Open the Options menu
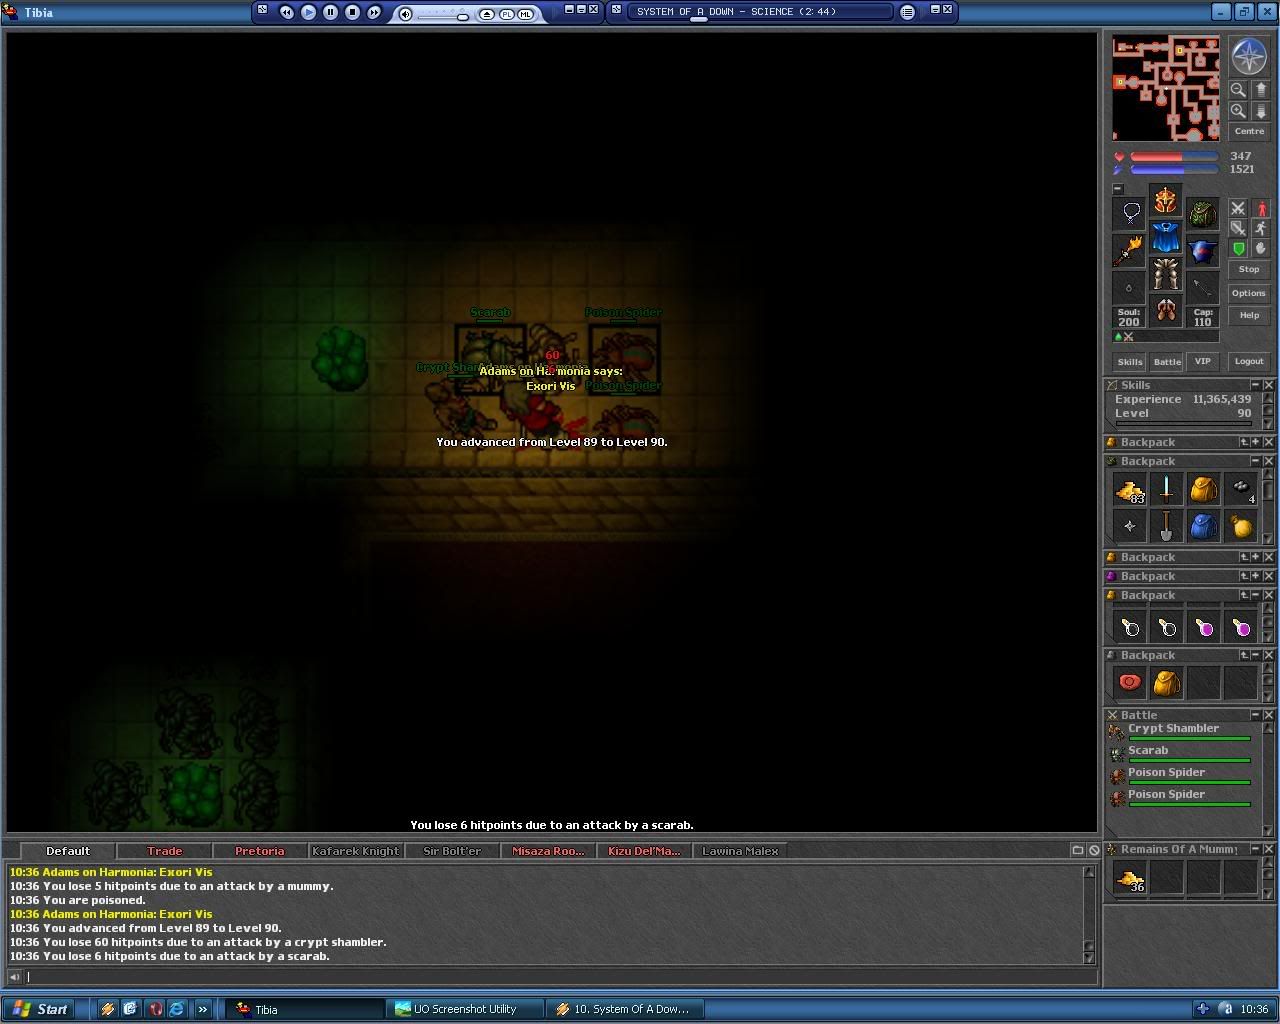The width and height of the screenshot is (1280, 1024). (x=1249, y=293)
